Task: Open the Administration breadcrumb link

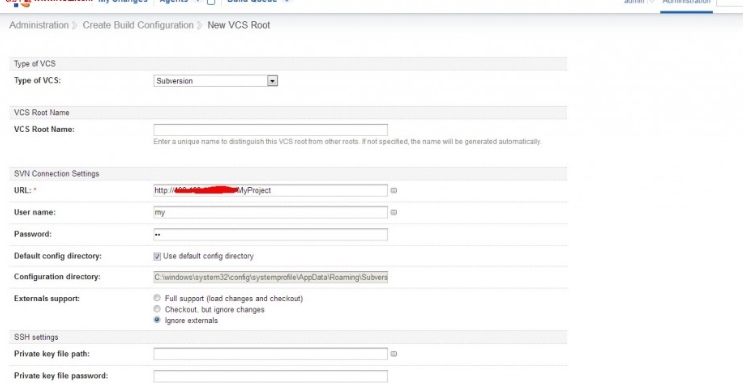Action: click(39, 25)
